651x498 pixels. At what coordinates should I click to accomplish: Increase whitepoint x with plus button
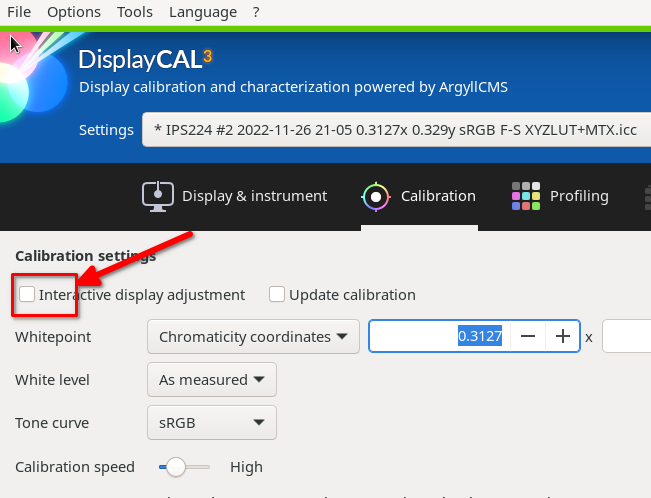point(563,336)
